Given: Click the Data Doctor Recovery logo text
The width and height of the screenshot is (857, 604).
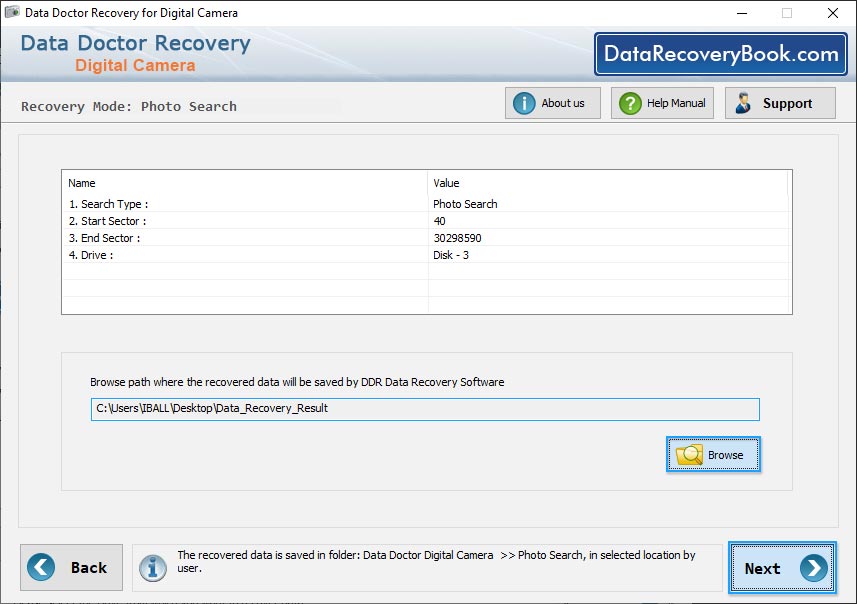Looking at the screenshot, I should (134, 43).
